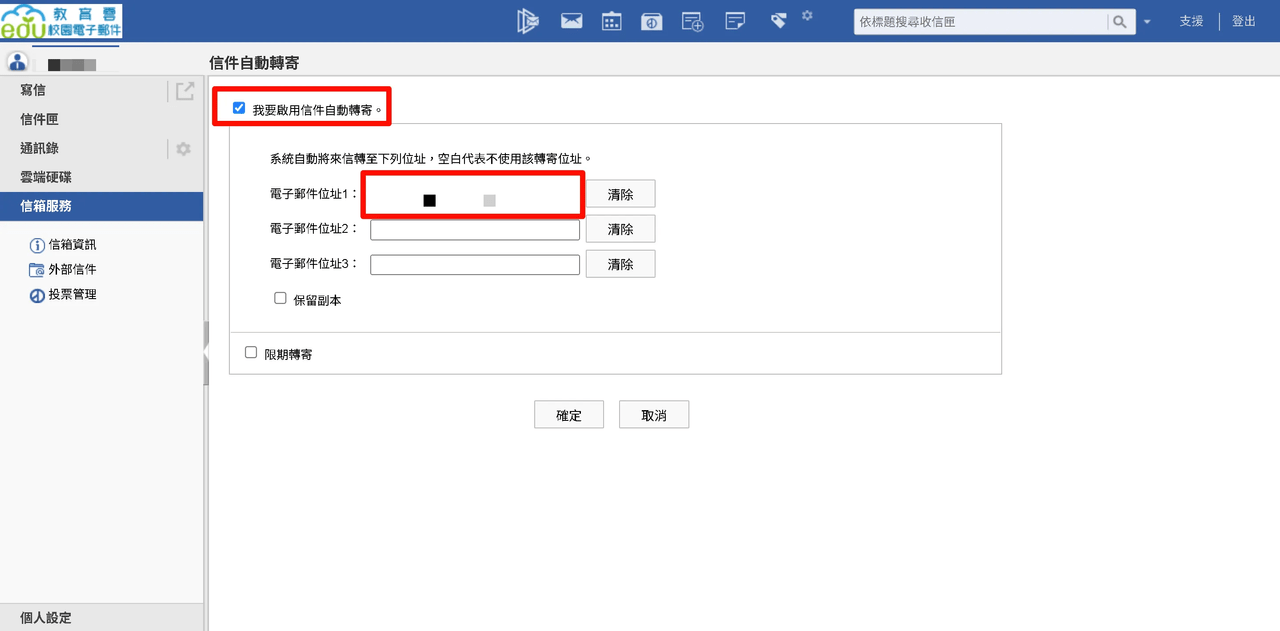Enable the 限期轉寄 time-limited forwarding checkbox
This screenshot has height=631, width=1280.
[251, 352]
